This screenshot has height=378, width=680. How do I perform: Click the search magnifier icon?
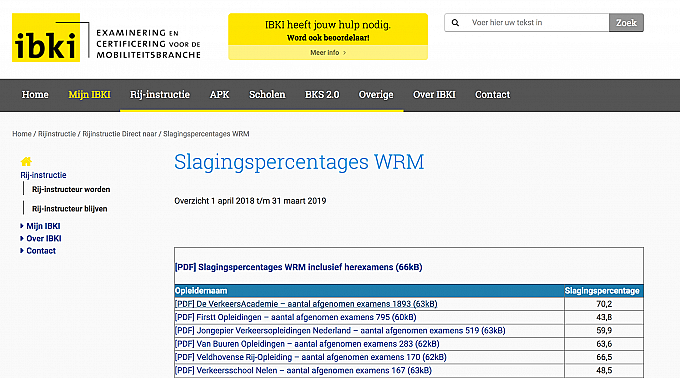click(455, 23)
